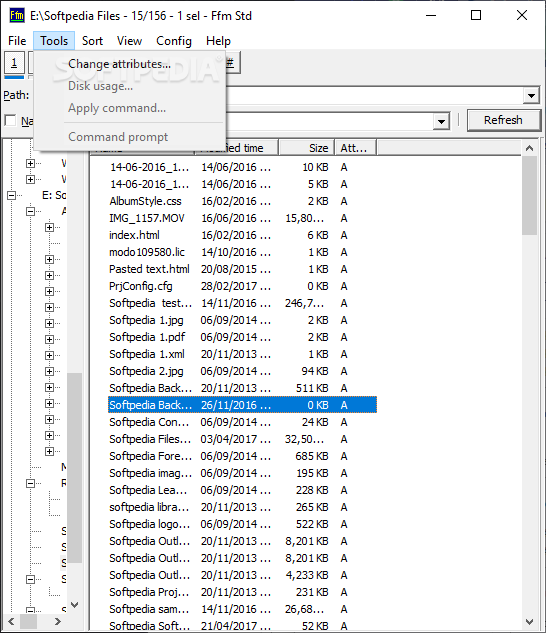Image resolution: width=546 pixels, height=633 pixels.
Task: Click file list scrollbar up arrow
Action: 529,148
